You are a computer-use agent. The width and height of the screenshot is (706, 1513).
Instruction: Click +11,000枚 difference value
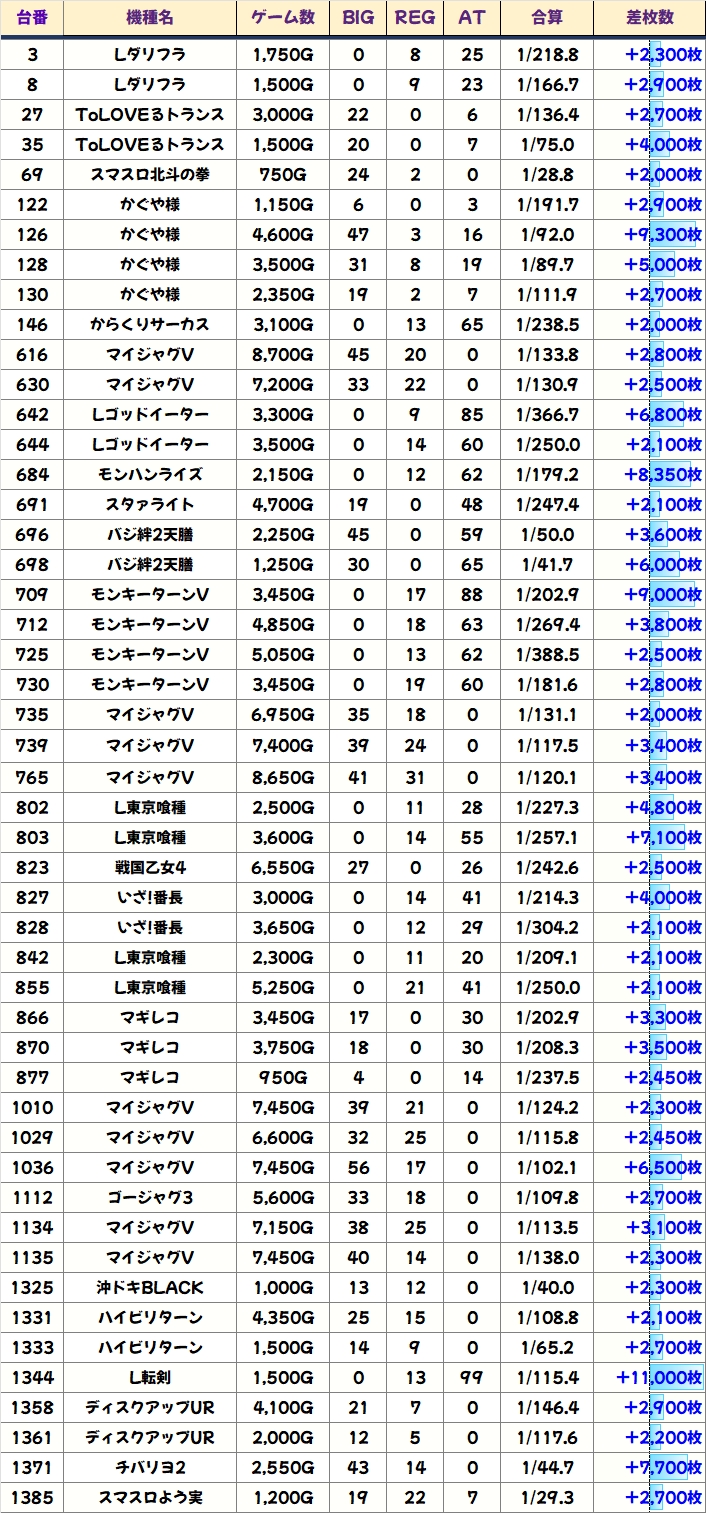(x=659, y=1377)
